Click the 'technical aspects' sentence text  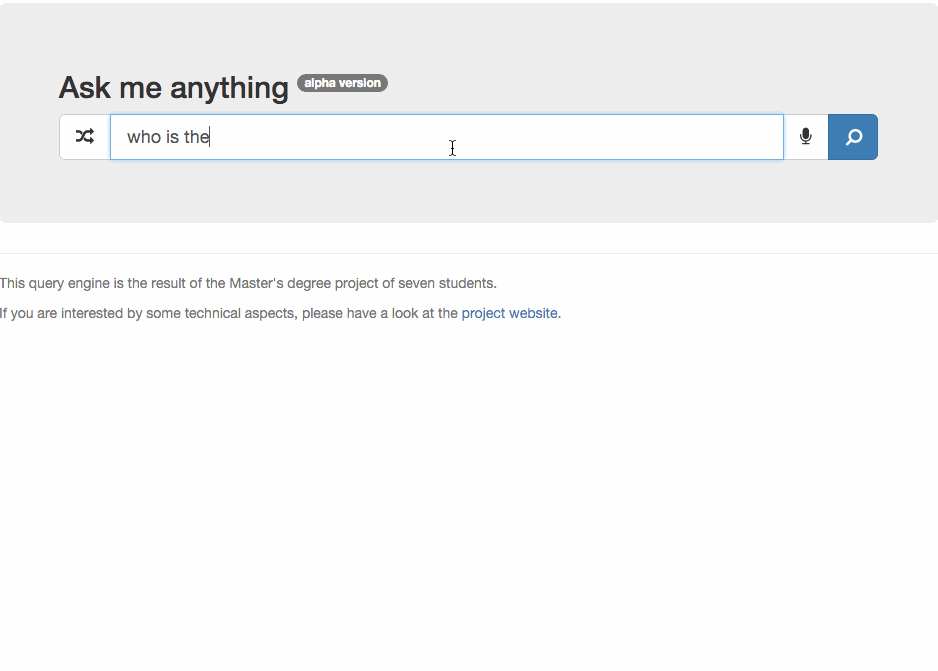281,313
